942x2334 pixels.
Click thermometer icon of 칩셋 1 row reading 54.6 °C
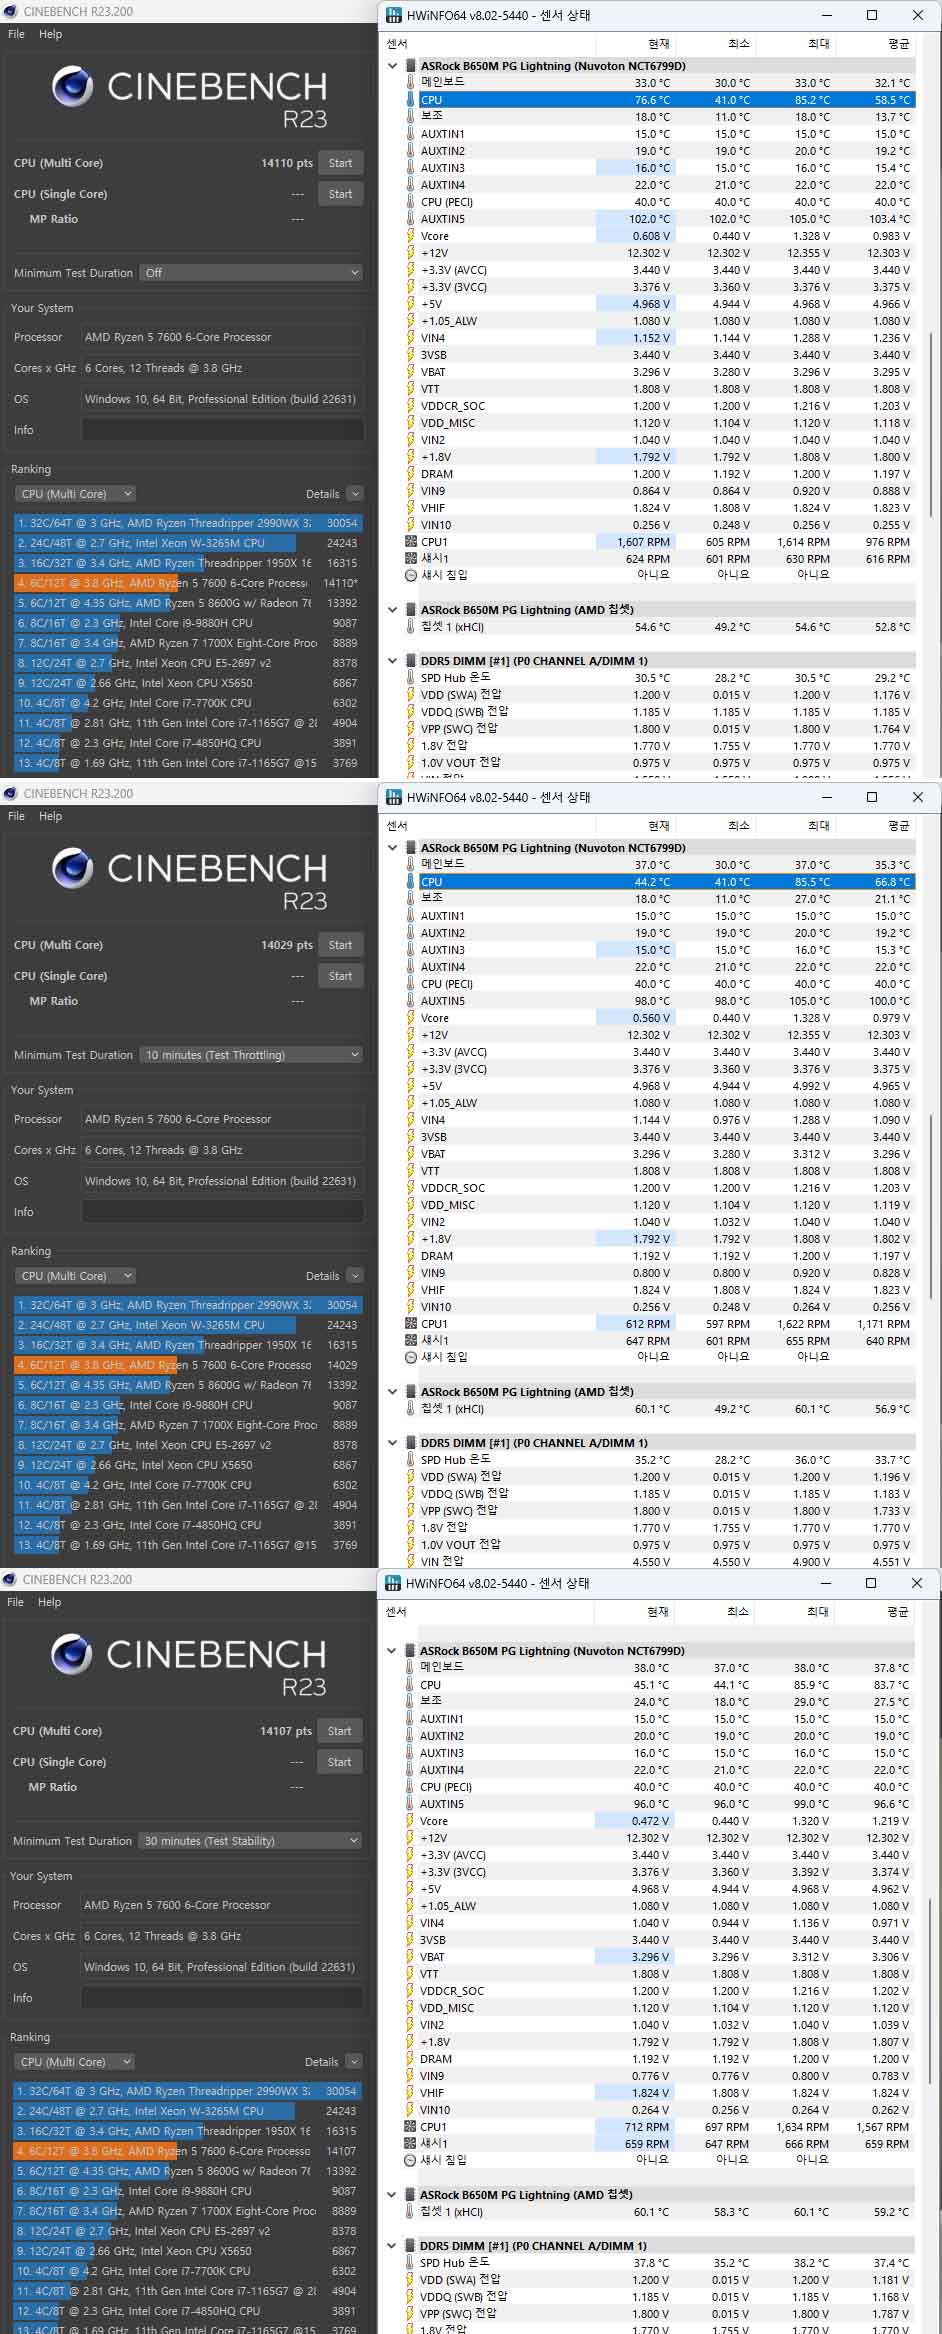point(410,627)
